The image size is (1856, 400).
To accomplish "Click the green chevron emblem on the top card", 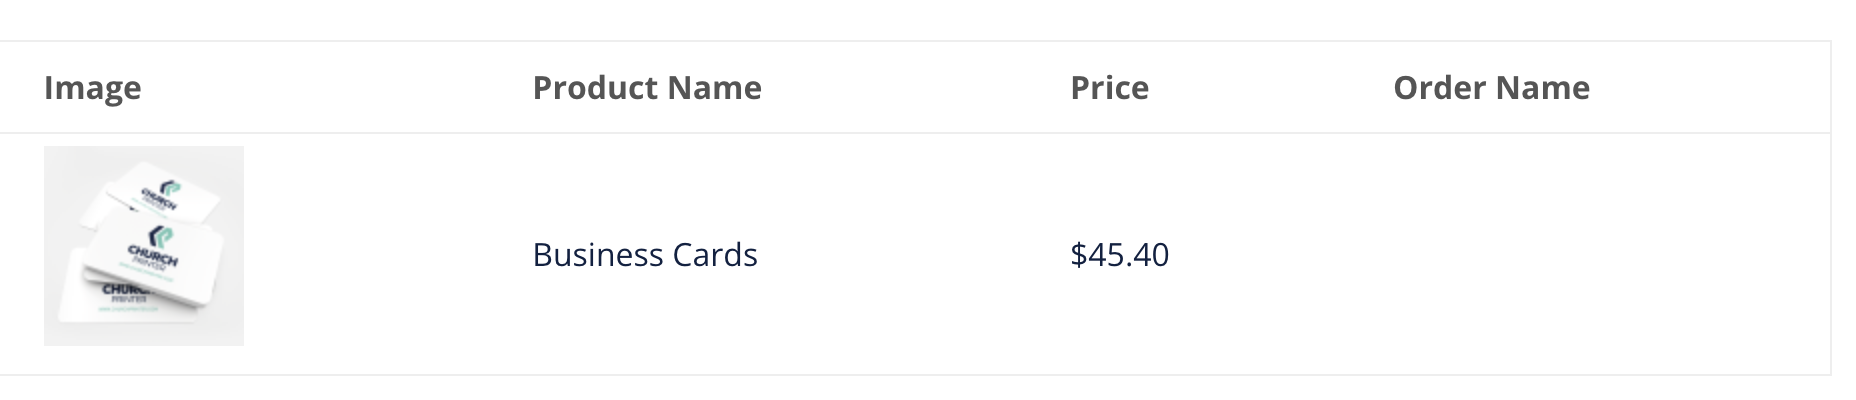I will [169, 186].
